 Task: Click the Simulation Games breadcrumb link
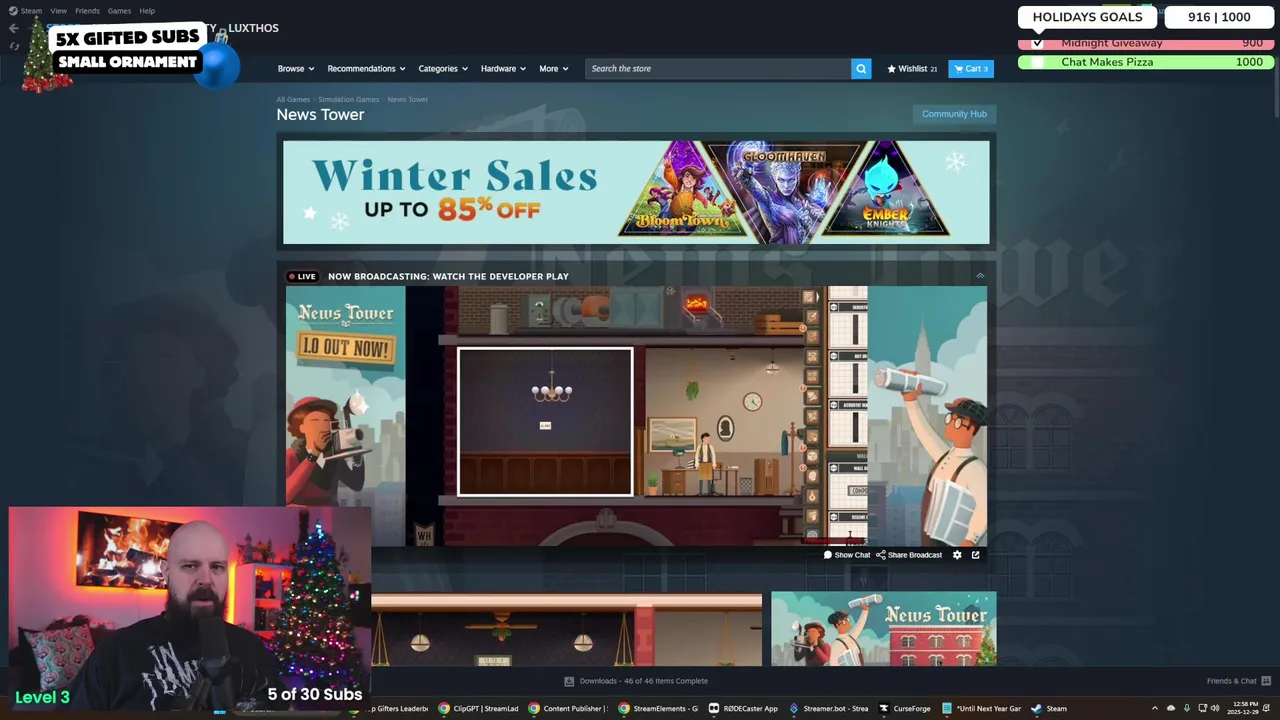(x=349, y=100)
